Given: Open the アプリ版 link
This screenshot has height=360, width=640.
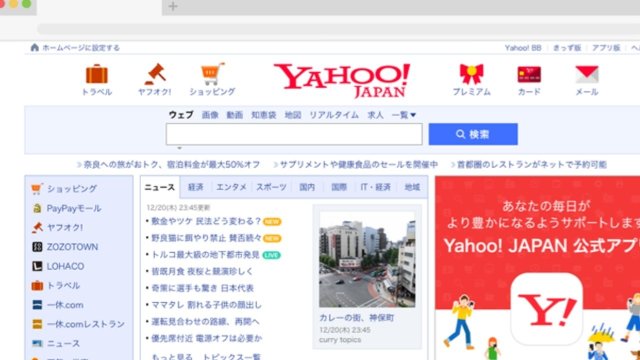Looking at the screenshot, I should point(606,48).
